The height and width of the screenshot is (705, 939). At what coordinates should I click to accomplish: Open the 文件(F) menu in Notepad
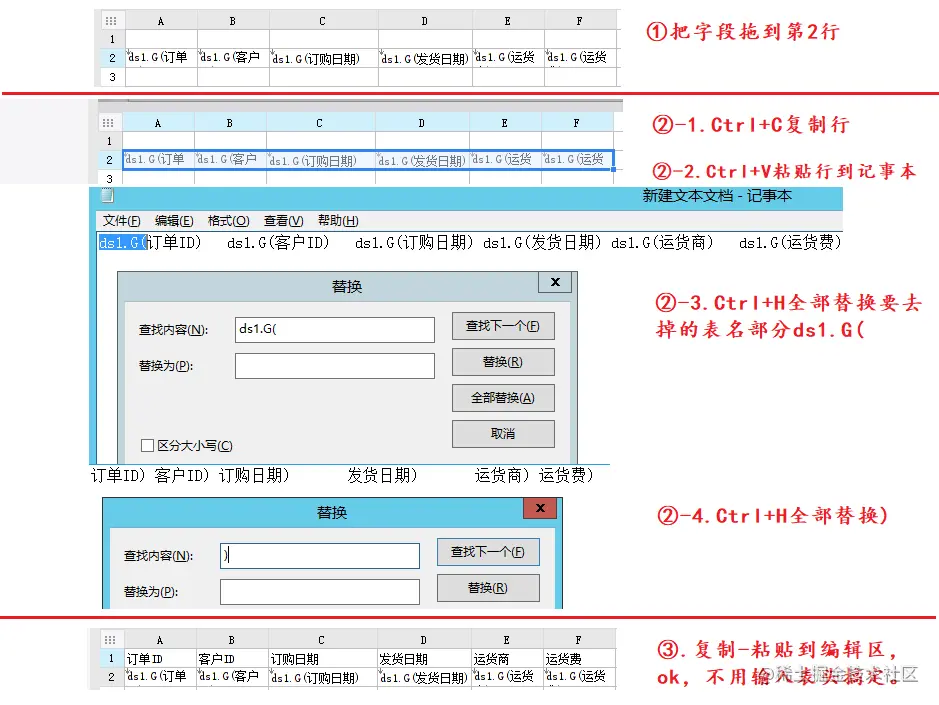coord(122,220)
